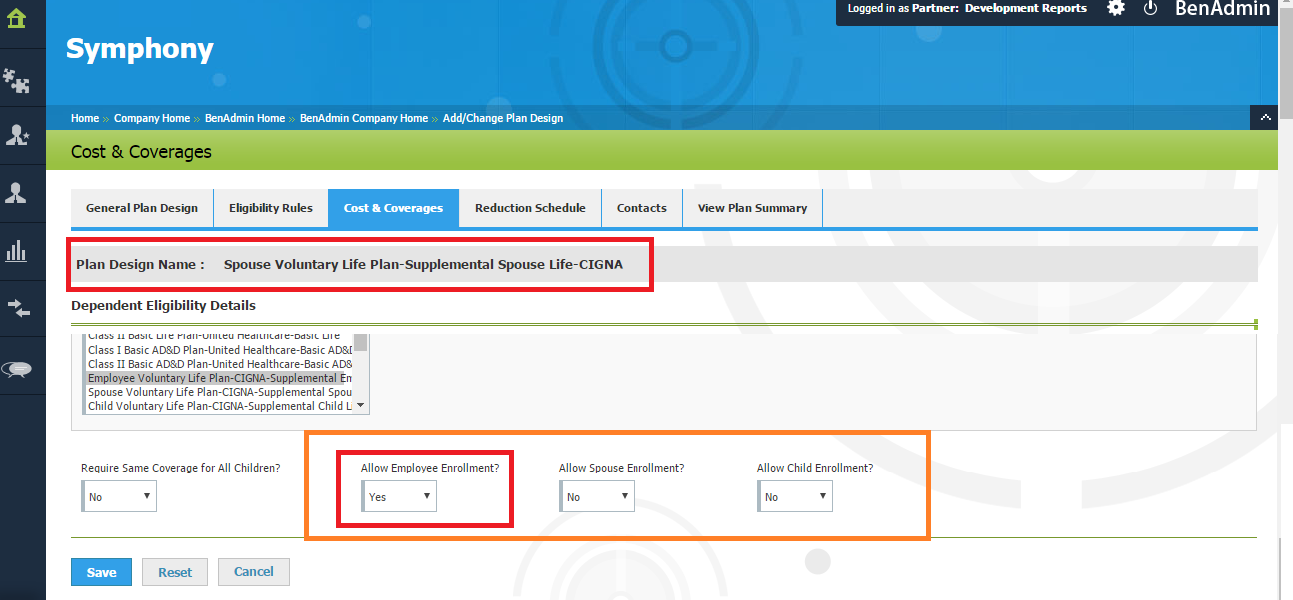Go to the View Plan Summary tab
Screen dimensions: 1293x600
tap(752, 208)
